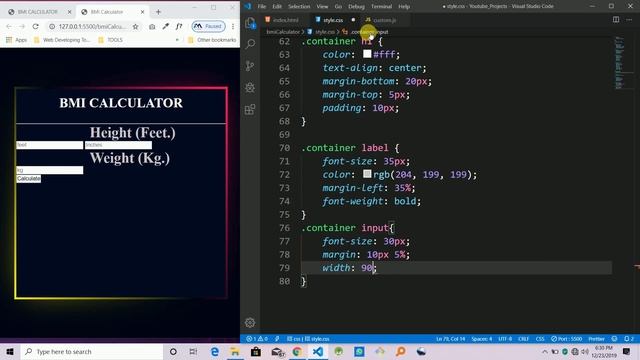Go forward in Chrome
640x360 pixels.
(x=22, y=26)
